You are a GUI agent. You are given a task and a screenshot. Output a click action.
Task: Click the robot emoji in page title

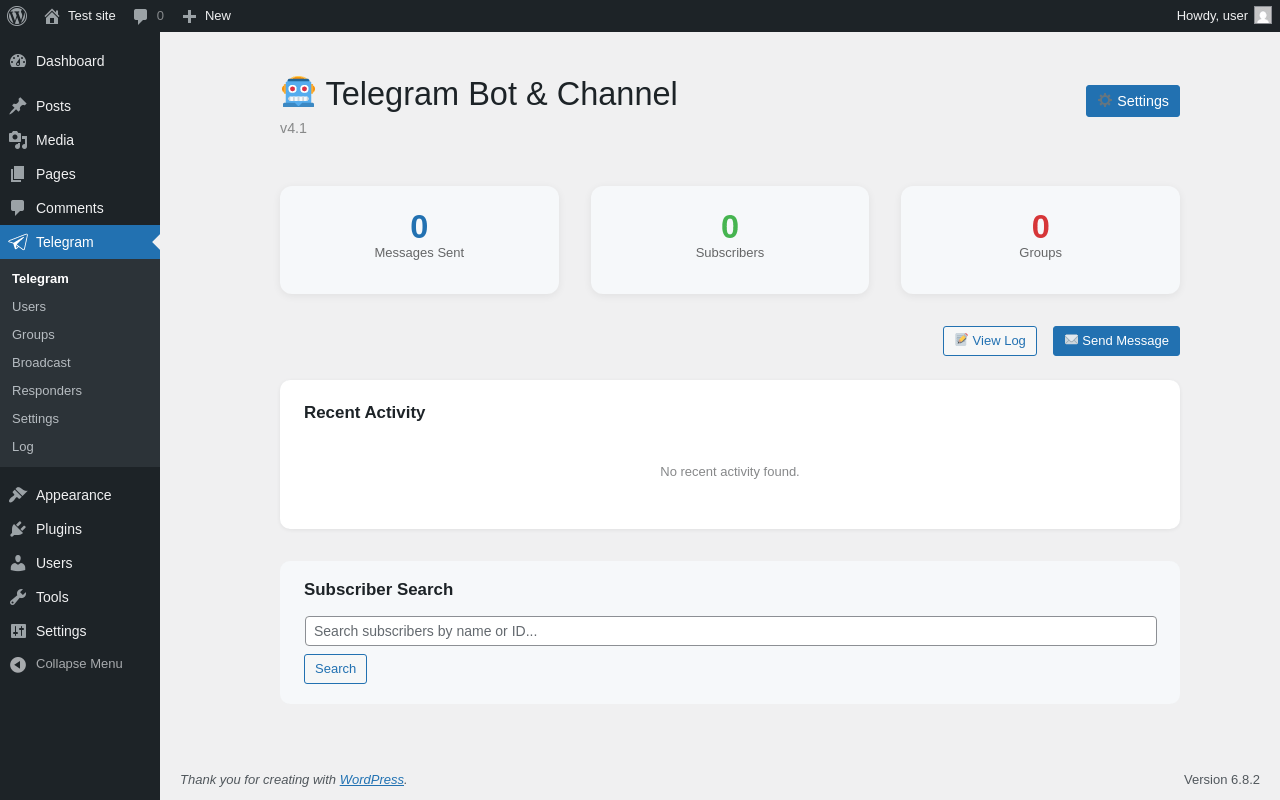tap(298, 92)
